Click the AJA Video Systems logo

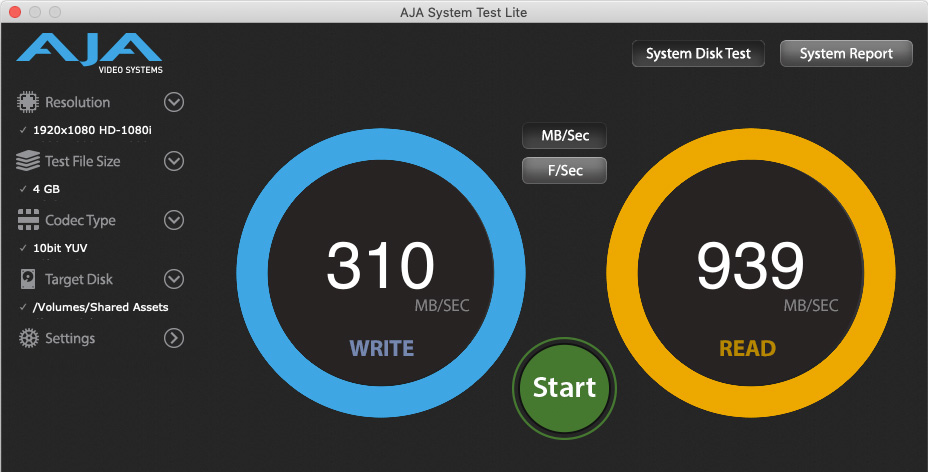[89, 54]
